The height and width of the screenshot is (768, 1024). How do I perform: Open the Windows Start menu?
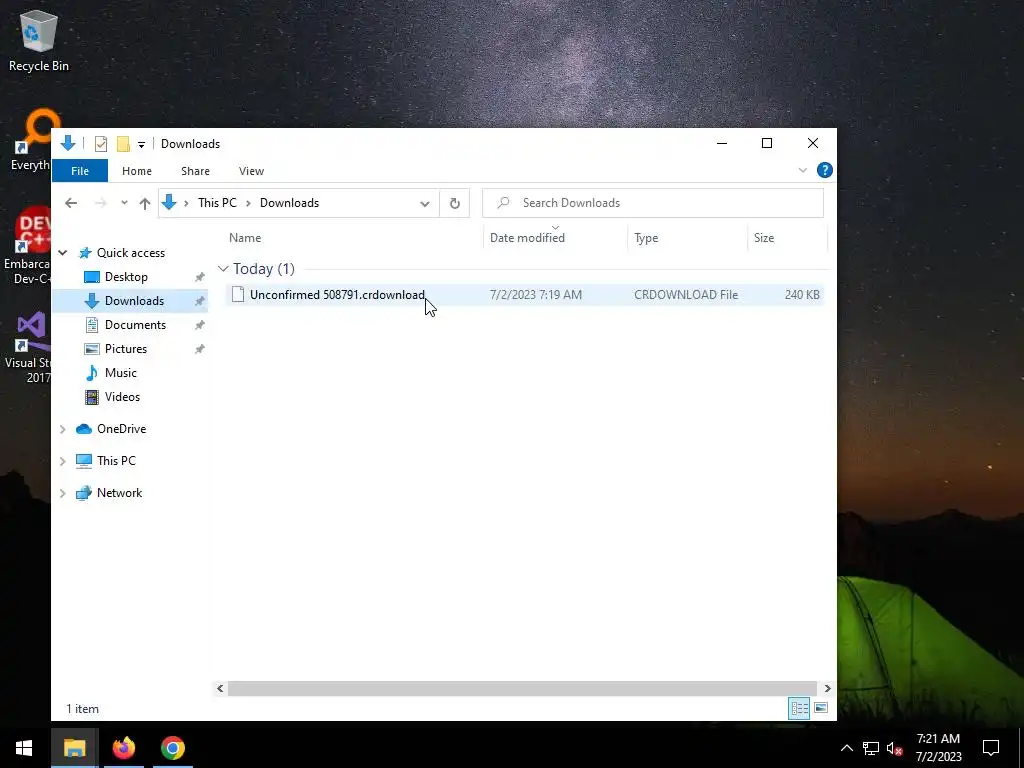tap(24, 748)
